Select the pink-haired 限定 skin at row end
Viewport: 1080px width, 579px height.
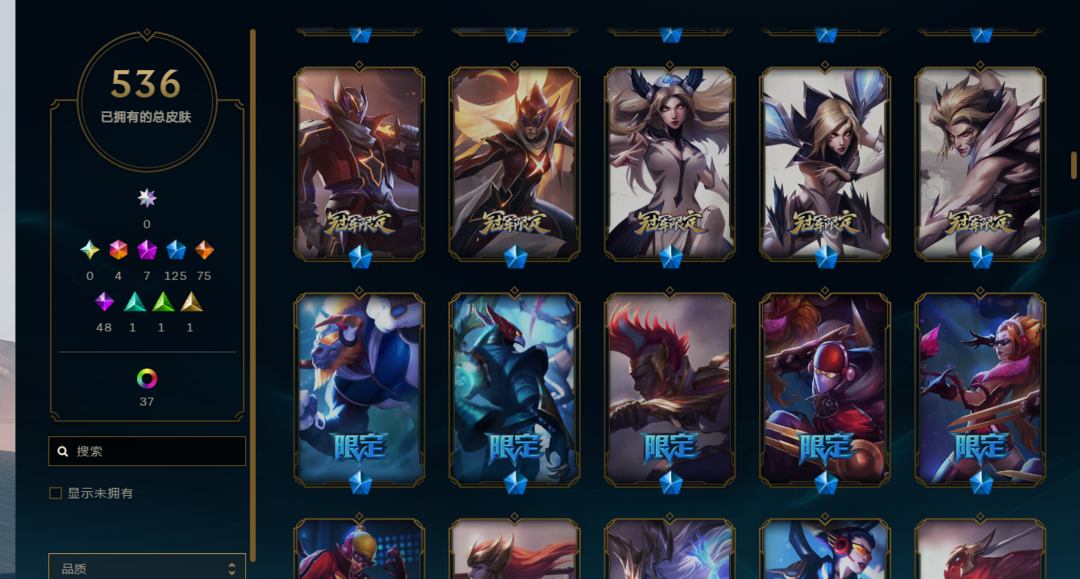click(980, 390)
